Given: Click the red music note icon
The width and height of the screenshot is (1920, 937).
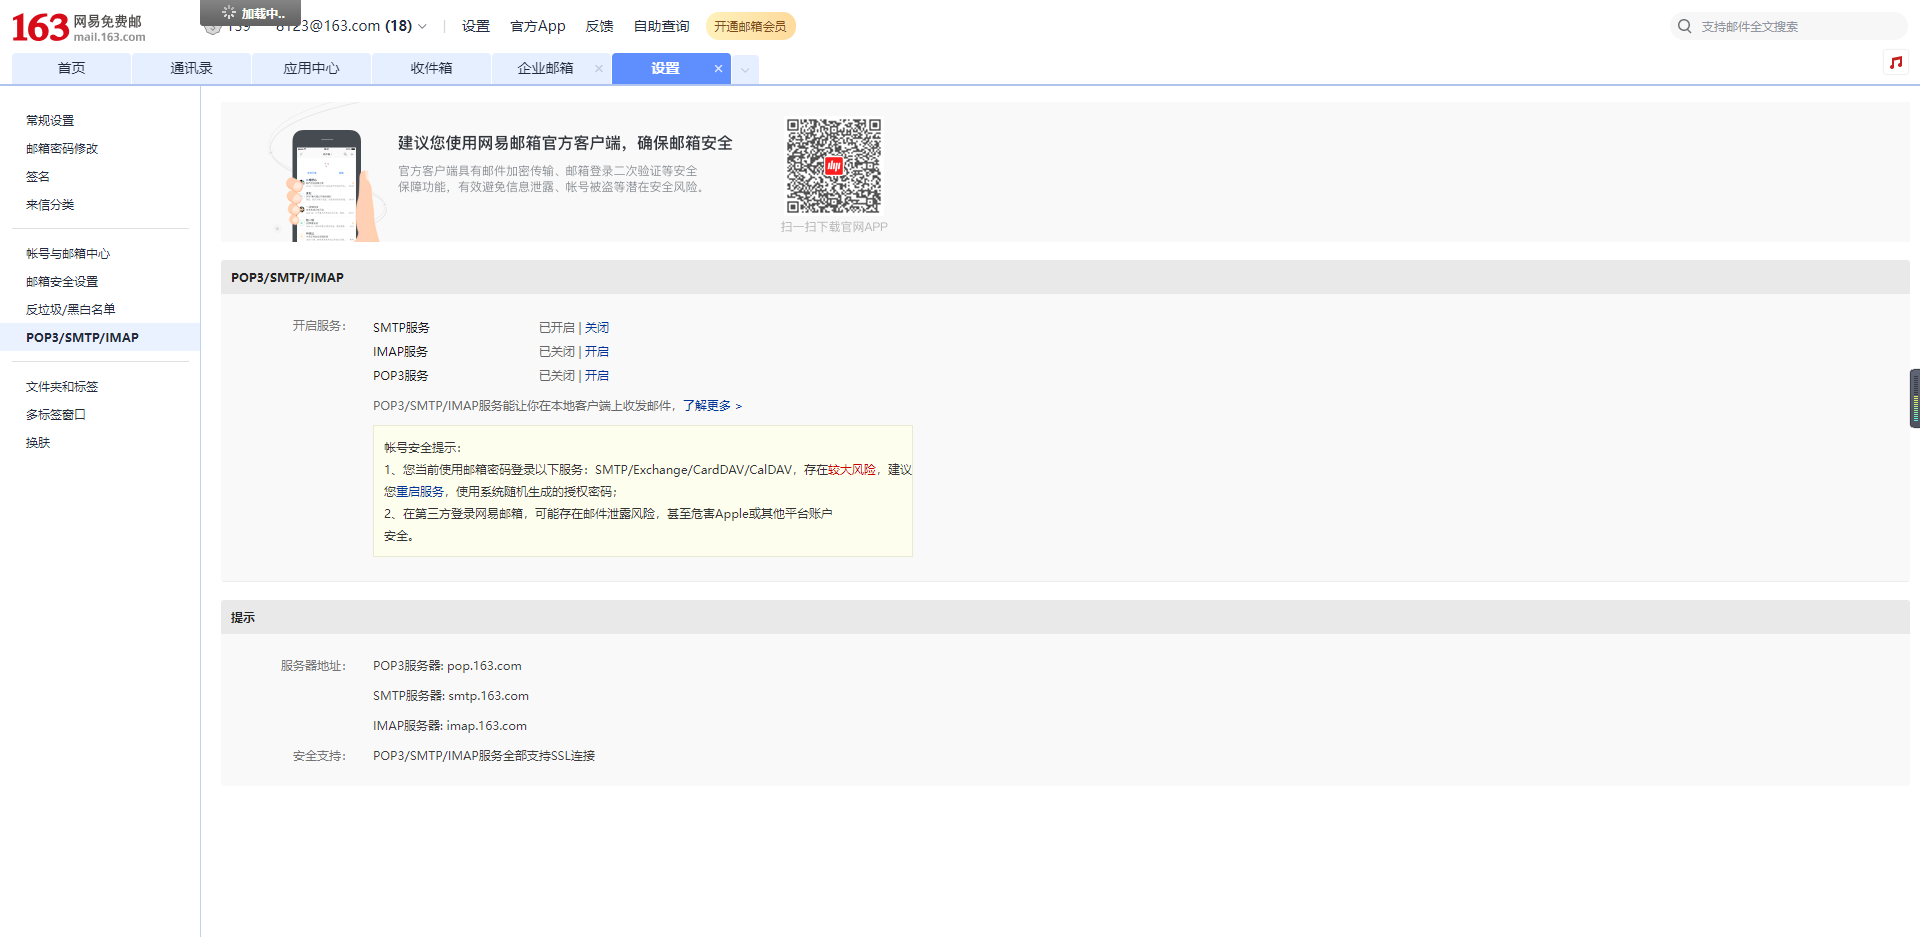Looking at the screenshot, I should pos(1895,62).
